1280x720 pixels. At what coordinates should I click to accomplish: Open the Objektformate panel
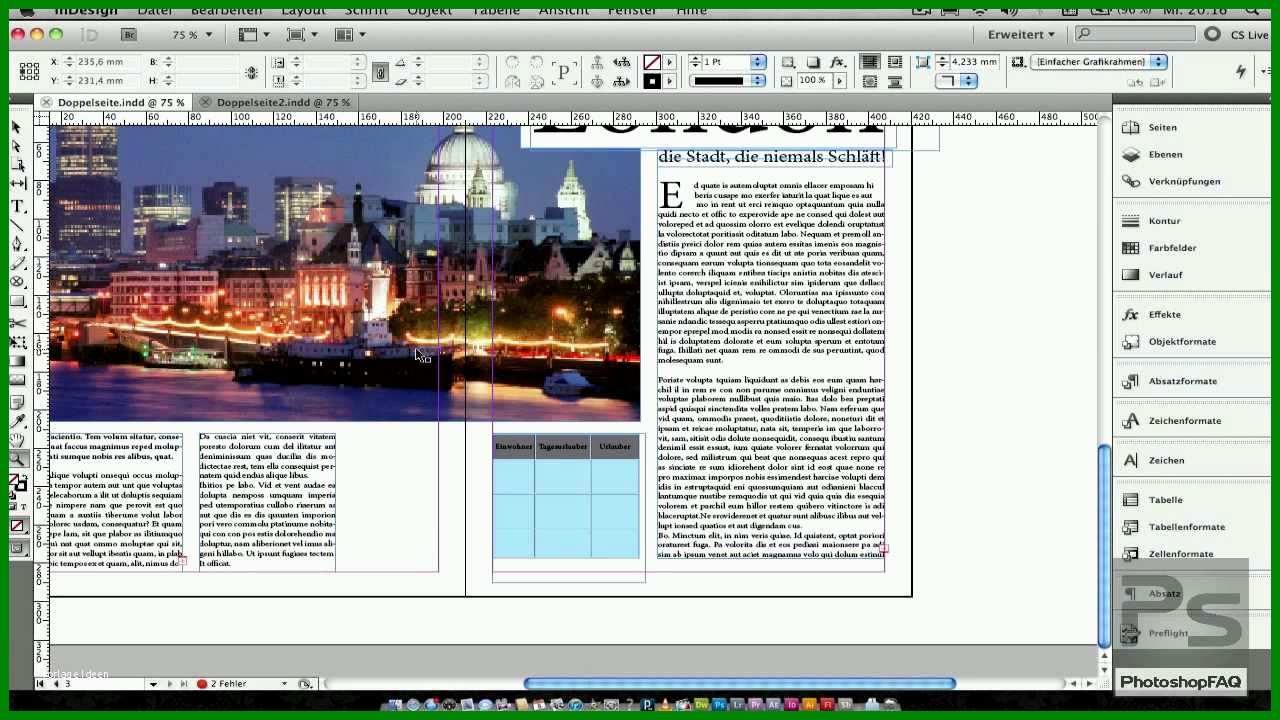click(1182, 342)
